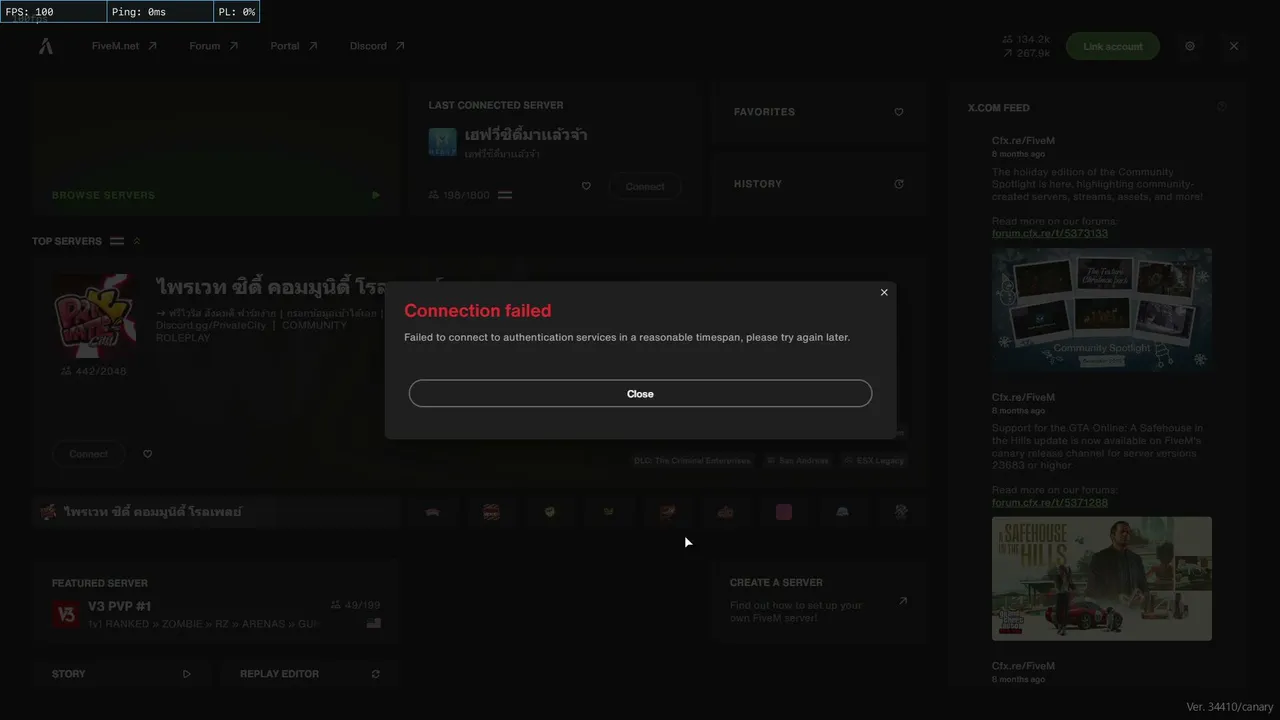Click the 198/1800 player count

[459, 195]
